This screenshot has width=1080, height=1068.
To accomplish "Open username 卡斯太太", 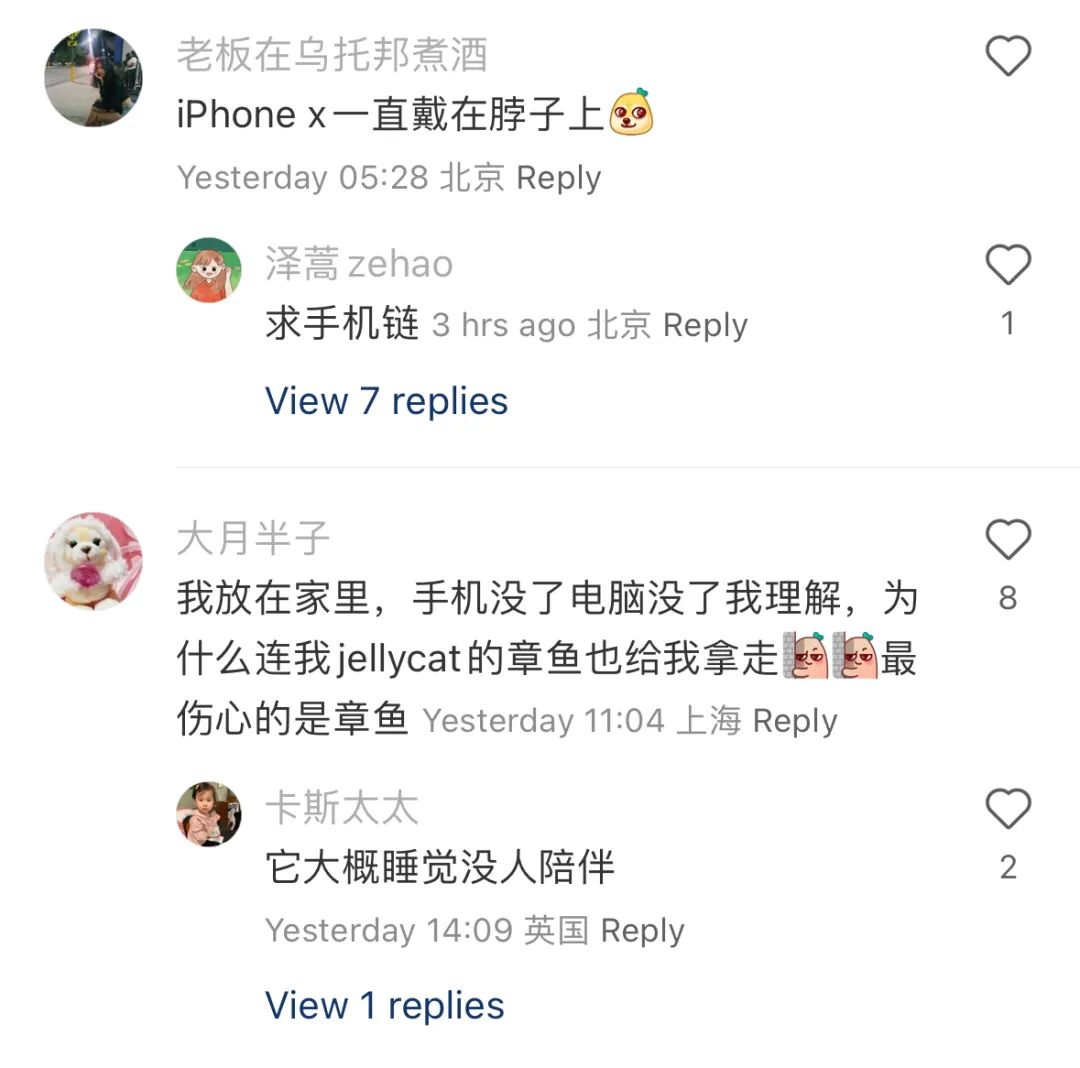I will click(342, 808).
